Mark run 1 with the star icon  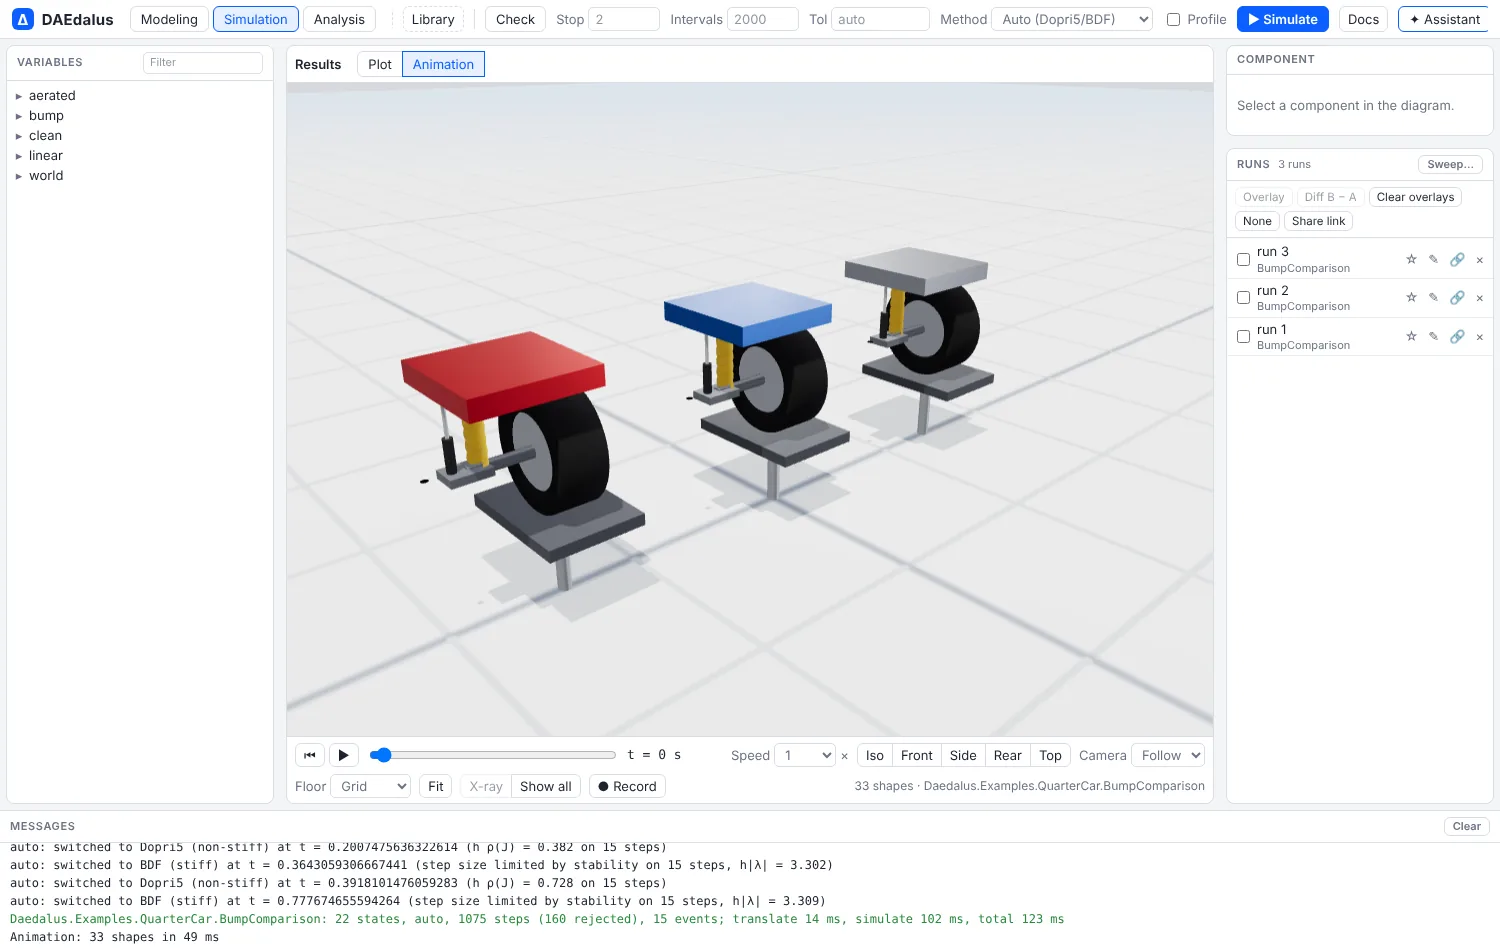point(1411,336)
